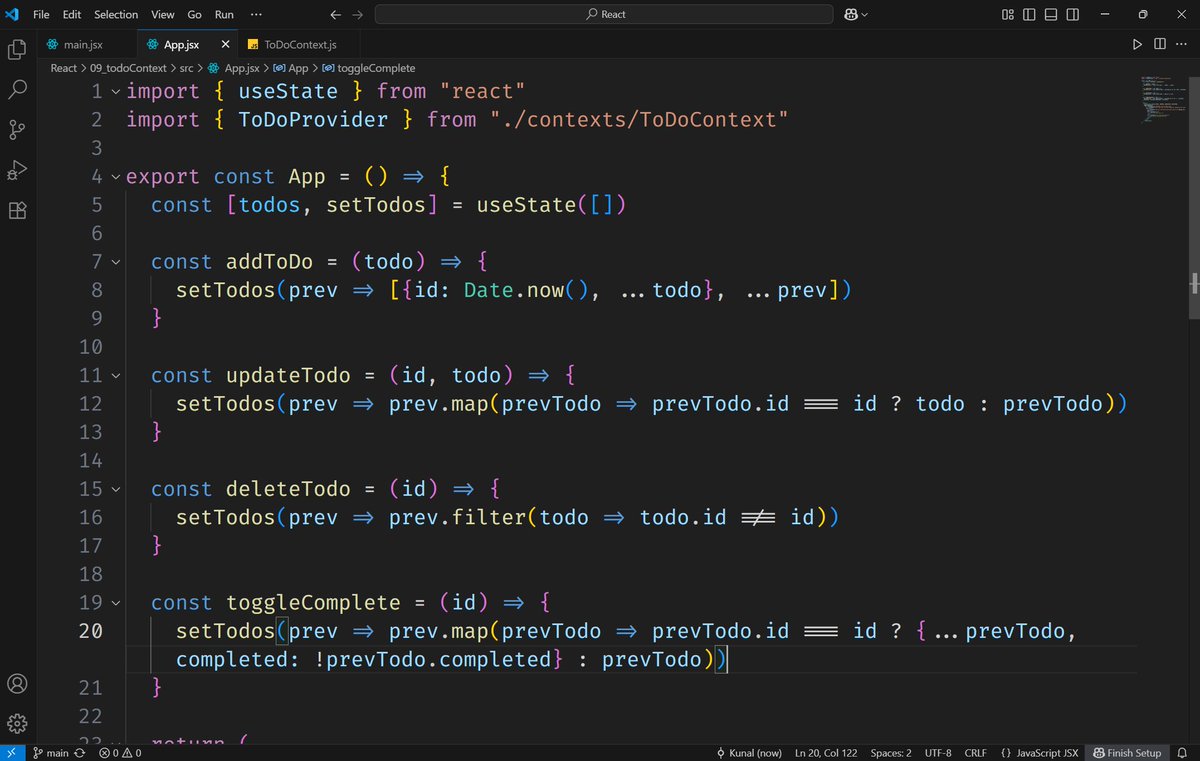This screenshot has width=1200, height=761.
Task: Open the Manage gear icon
Action: pyautogui.click(x=17, y=723)
